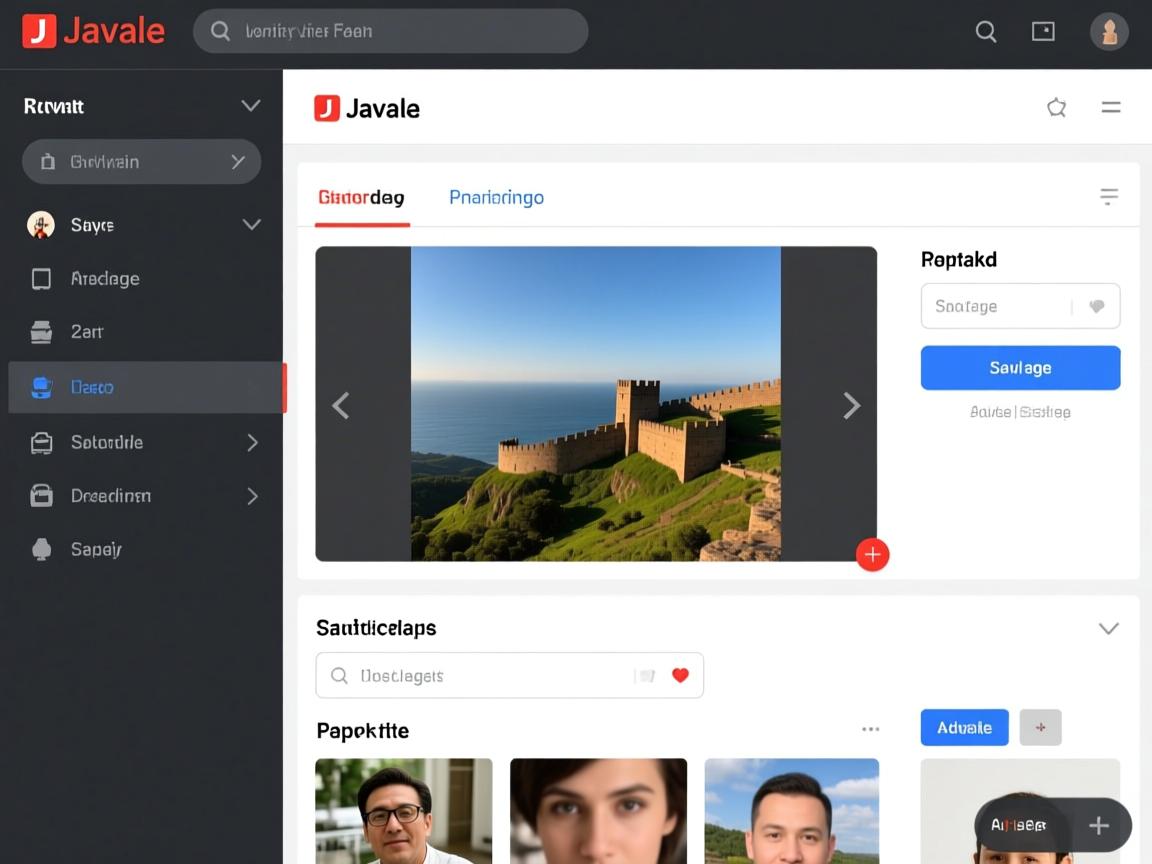Screen dimensions: 1152x864
Task: Open the man with glasses thumbnail
Action: tap(403, 811)
